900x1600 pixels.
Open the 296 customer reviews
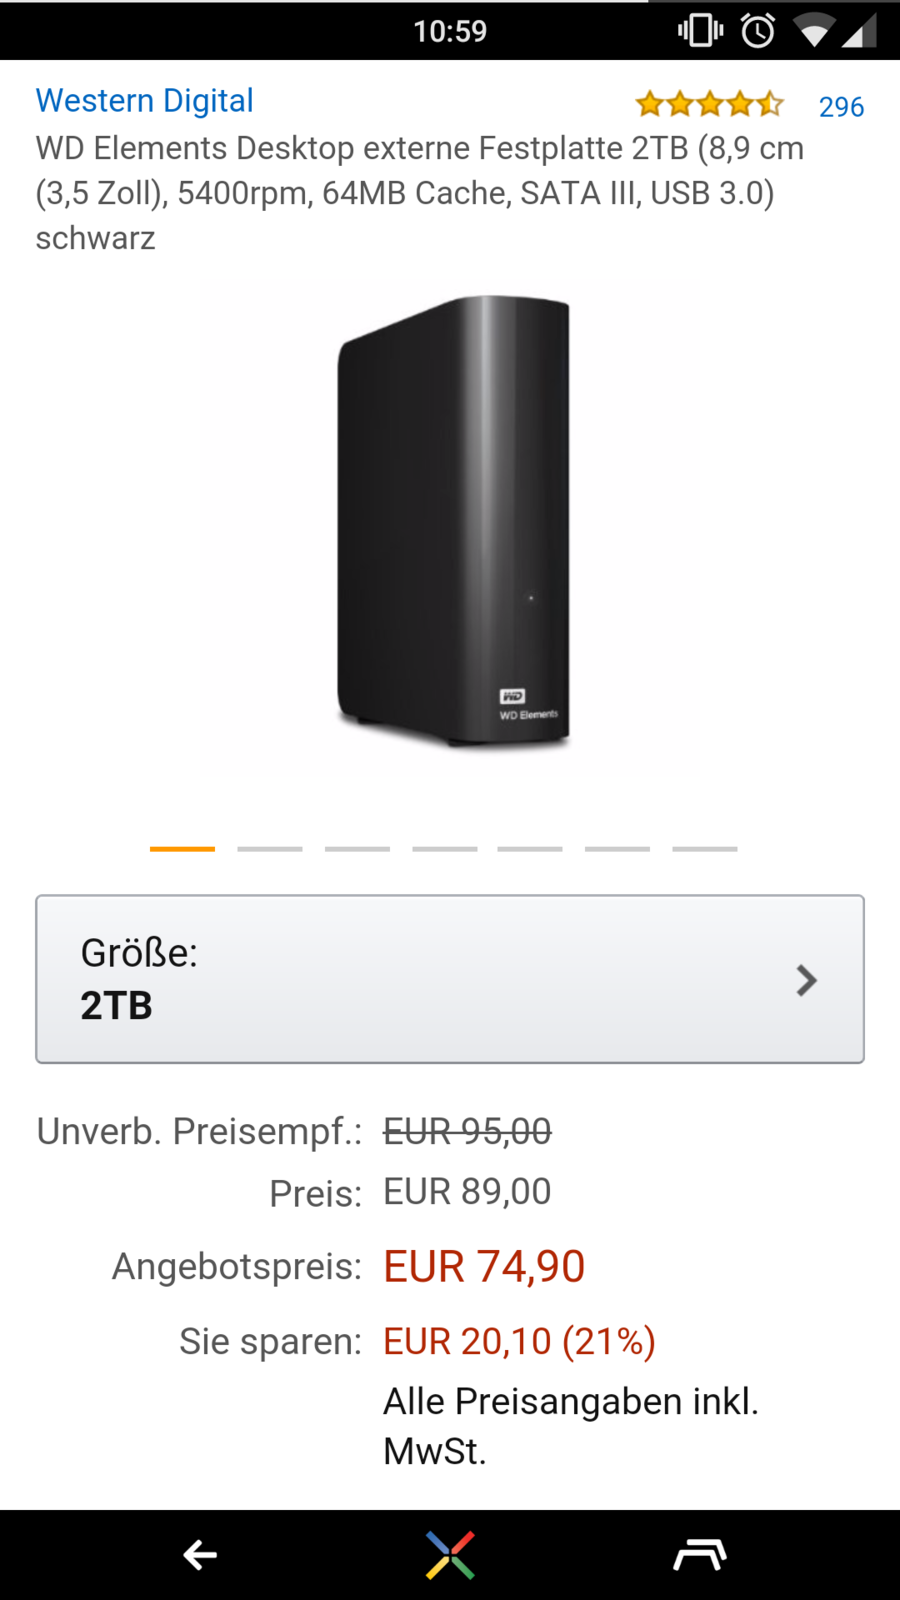(841, 107)
